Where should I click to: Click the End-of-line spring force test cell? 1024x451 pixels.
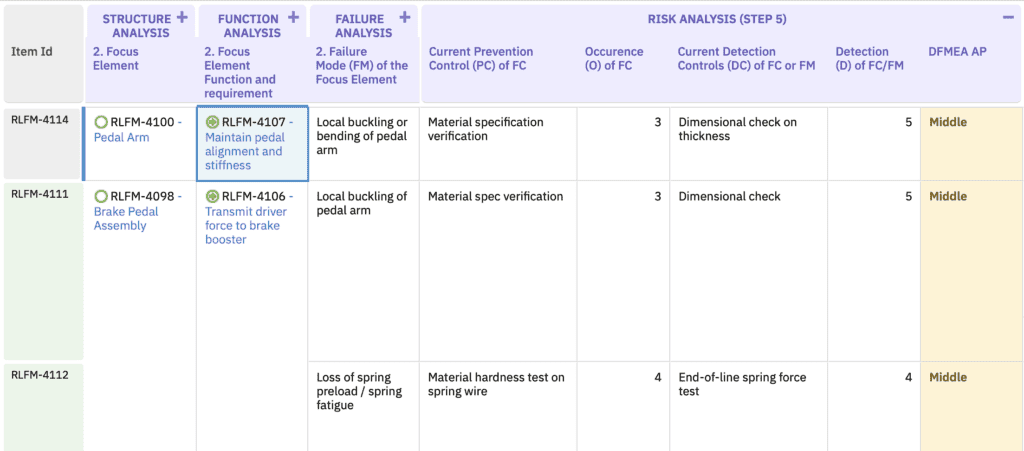[742, 384]
